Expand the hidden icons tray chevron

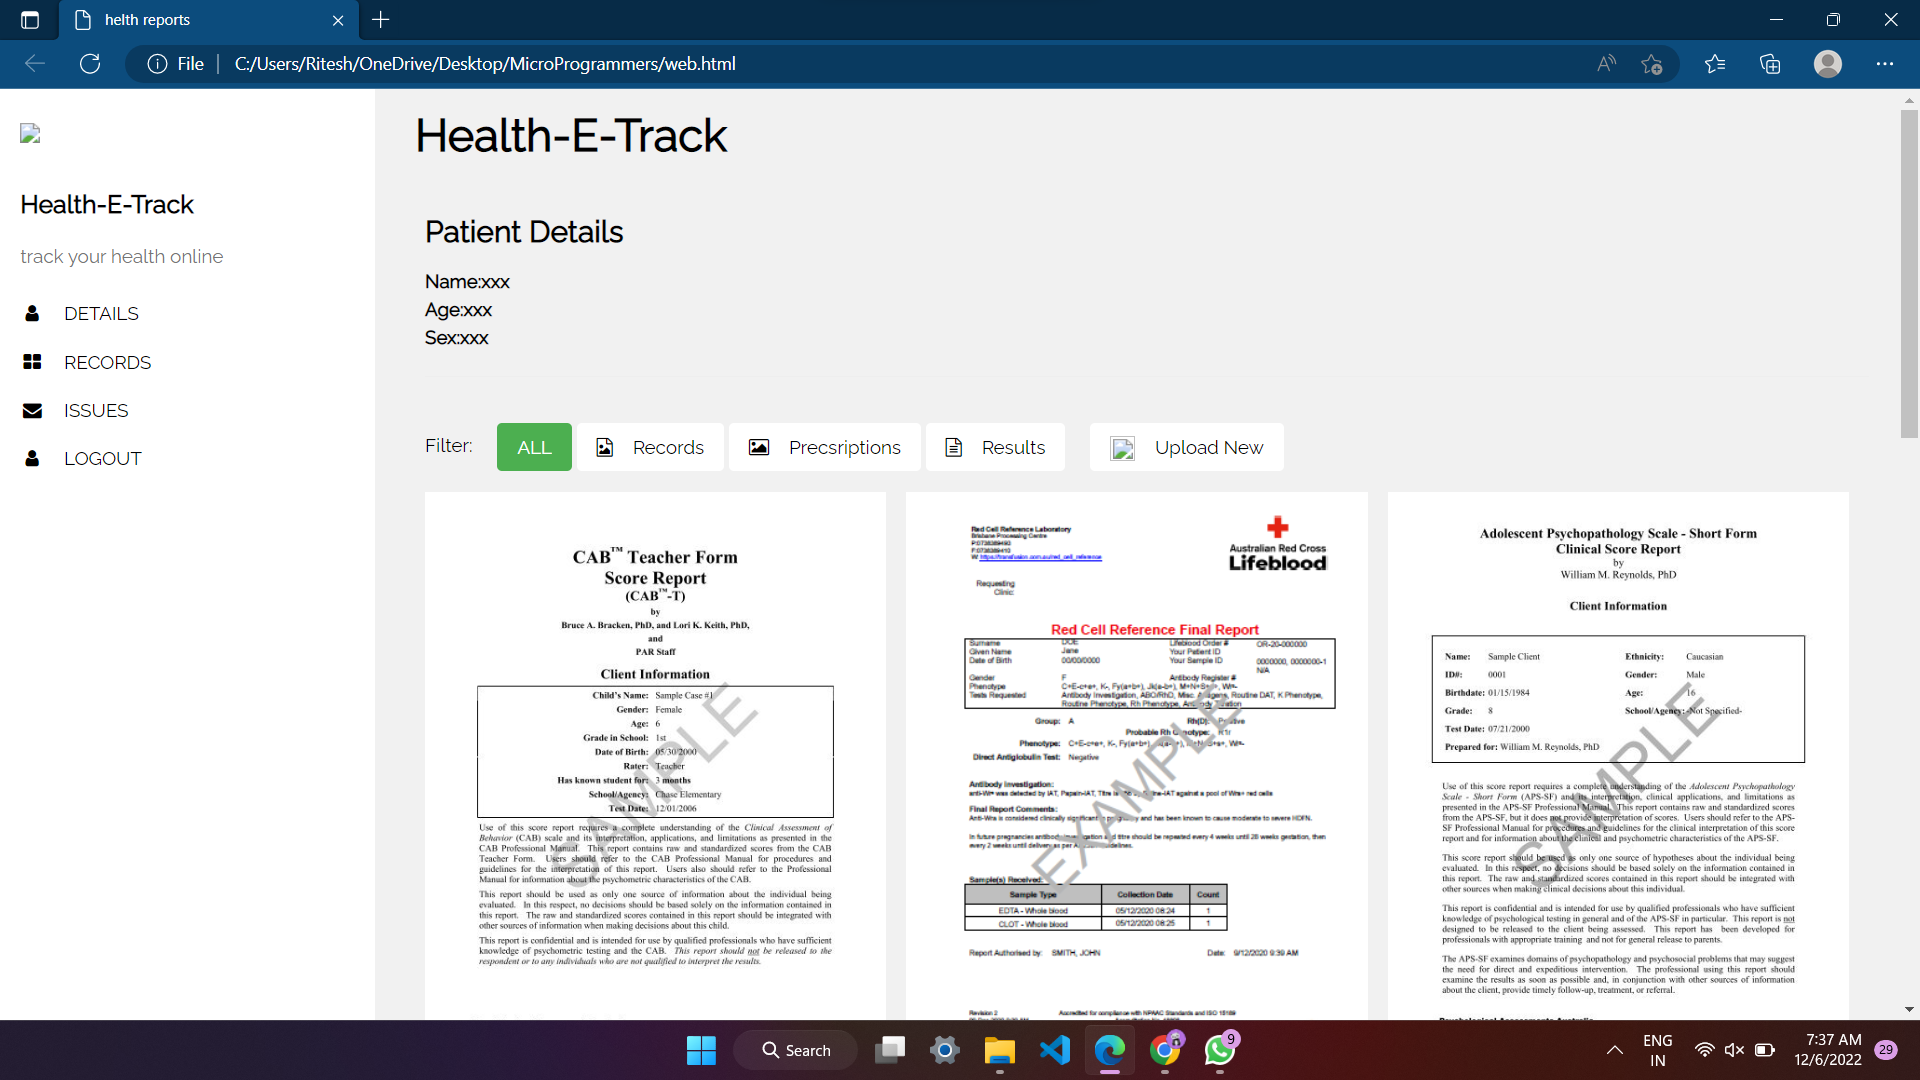tap(1613, 1050)
